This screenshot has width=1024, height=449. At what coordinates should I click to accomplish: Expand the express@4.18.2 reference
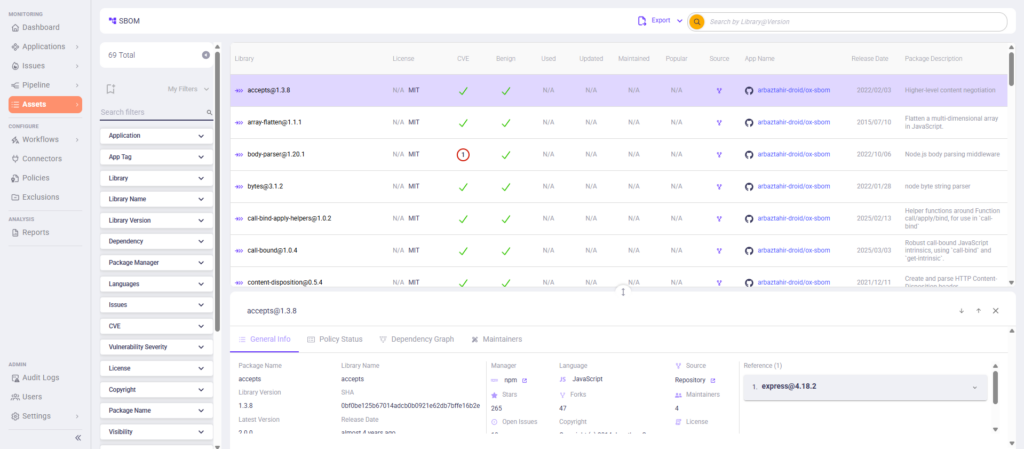865,387
